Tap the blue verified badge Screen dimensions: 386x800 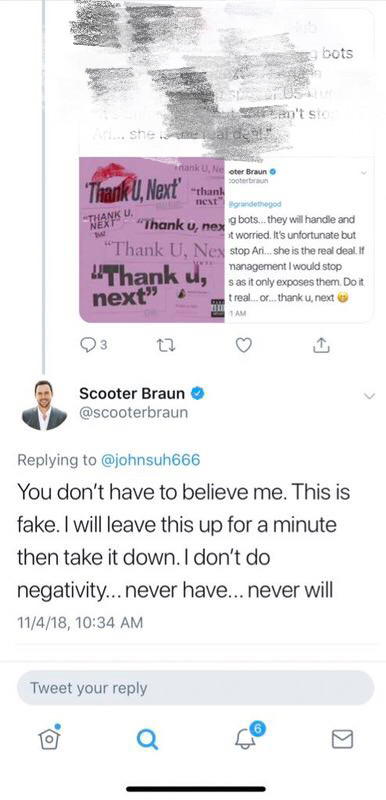tap(198, 393)
